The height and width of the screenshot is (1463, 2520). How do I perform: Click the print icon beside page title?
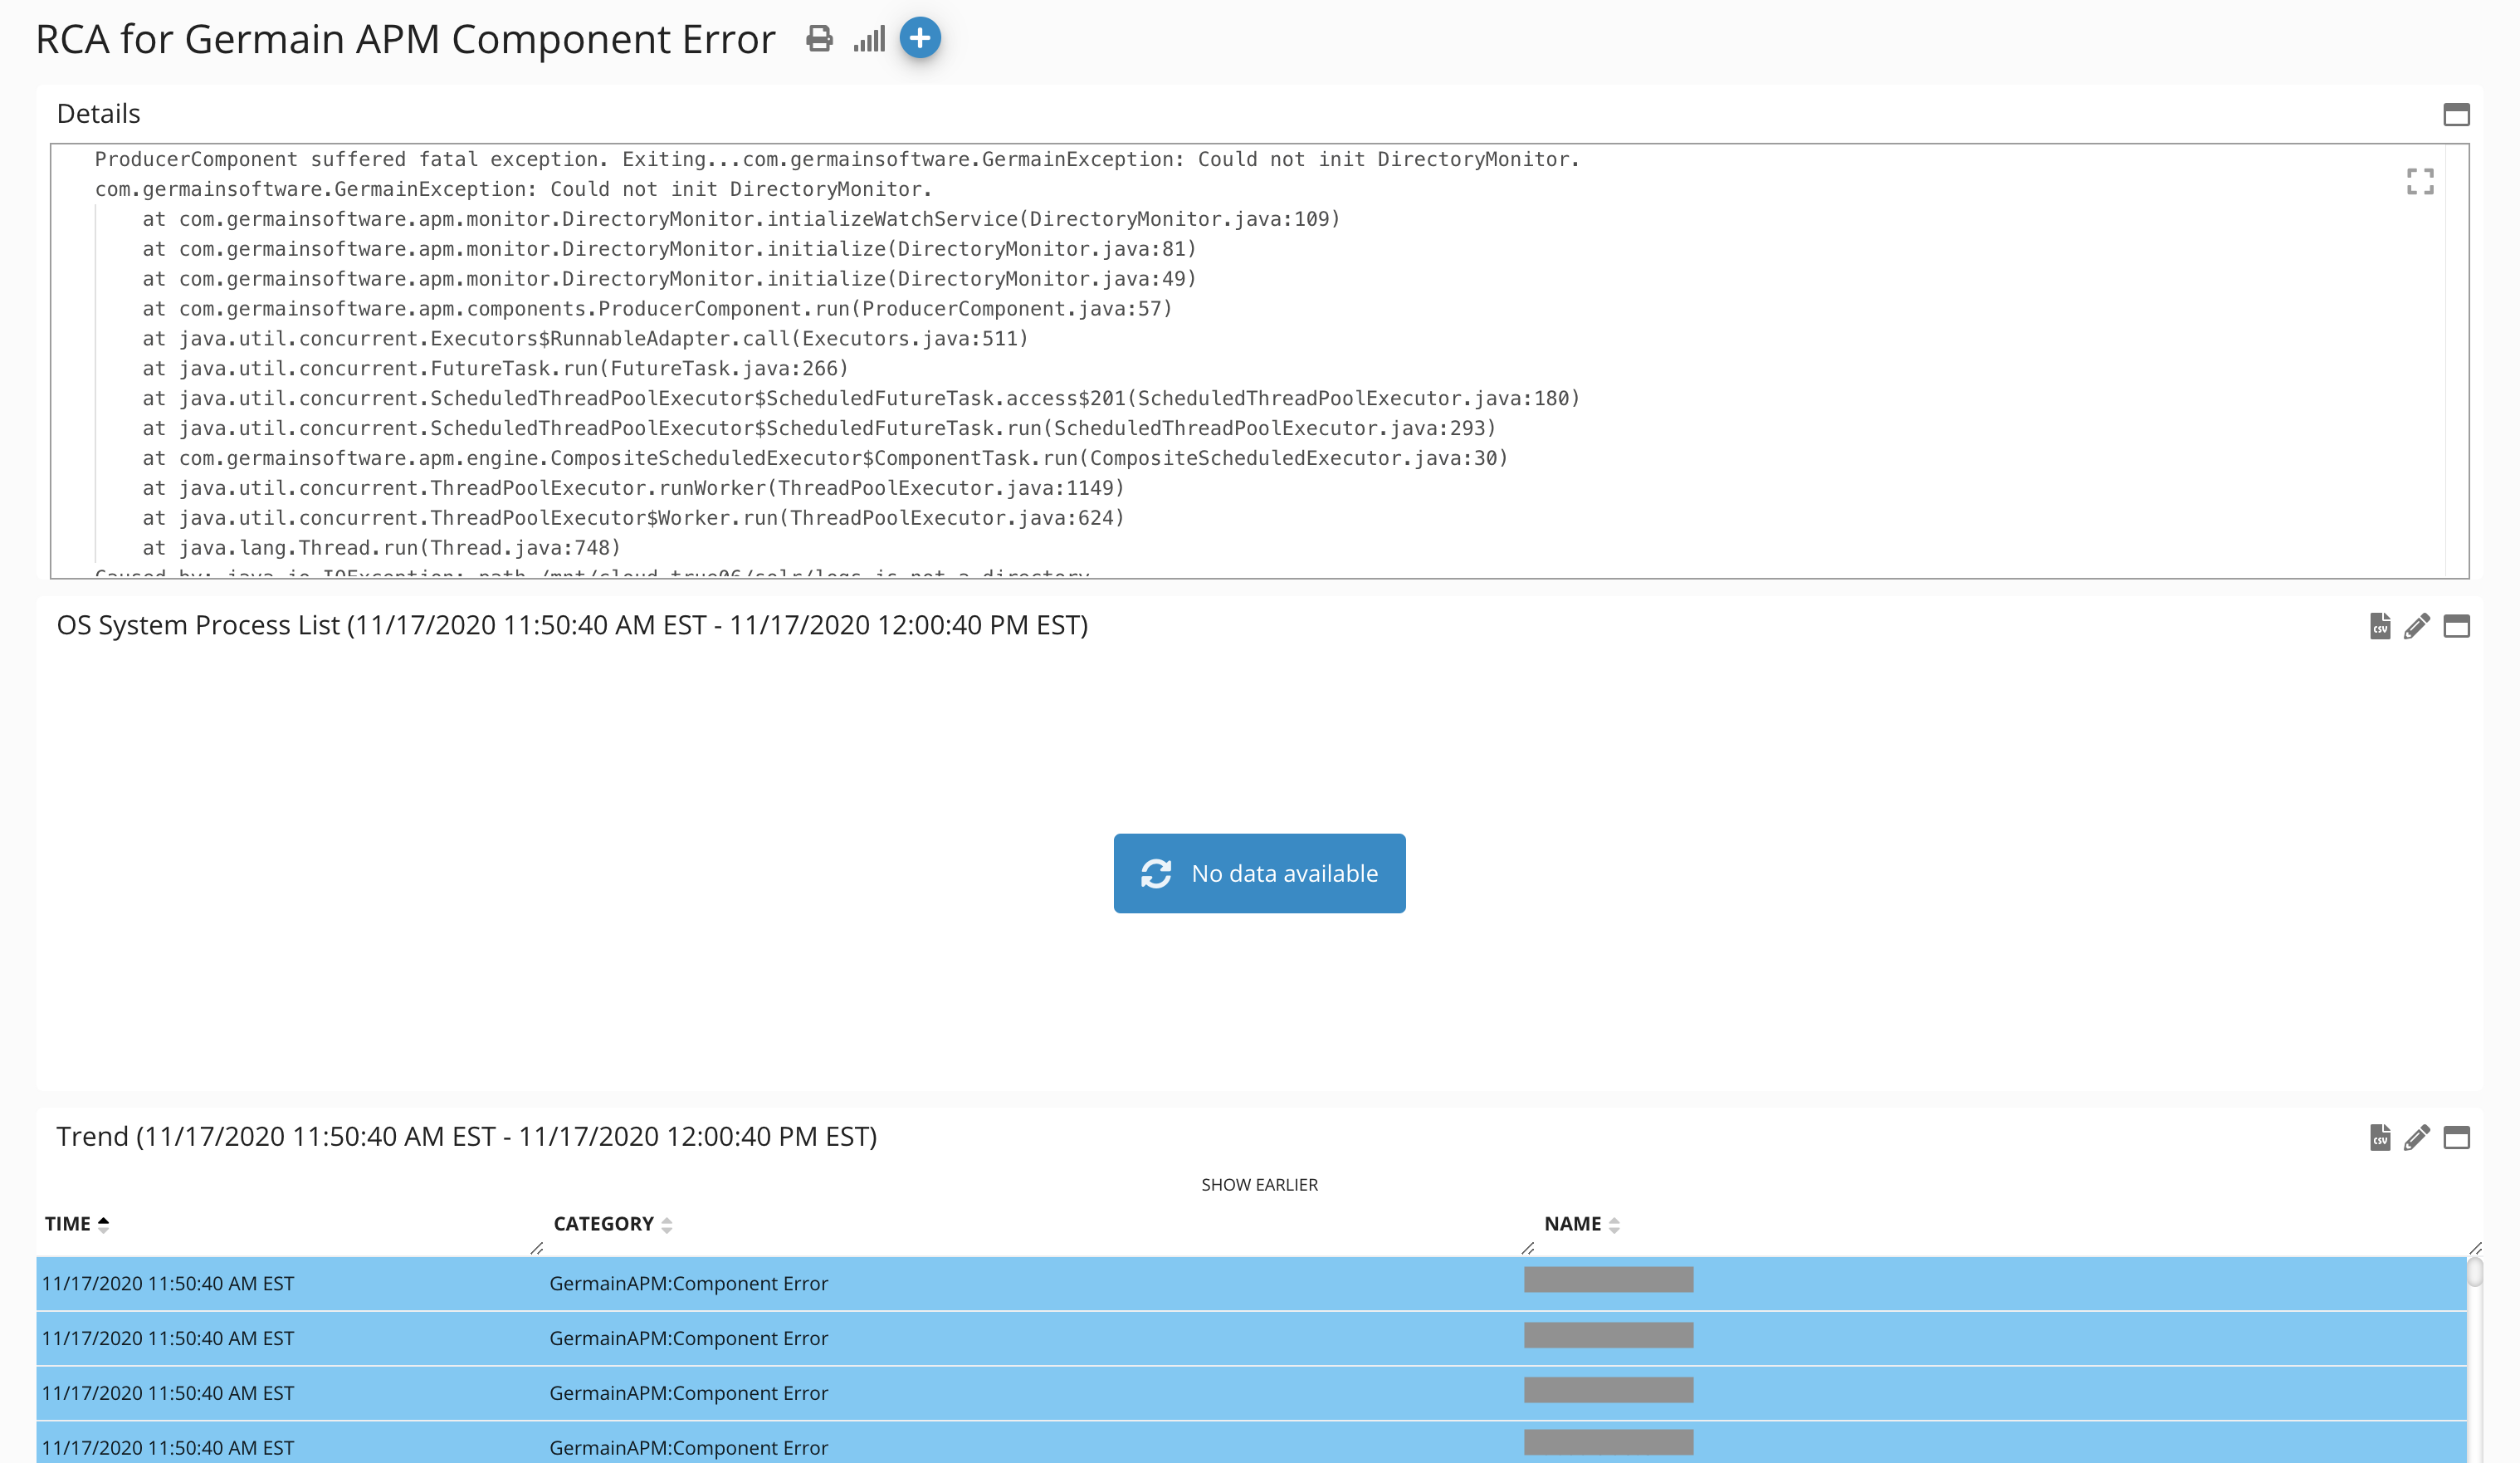(819, 39)
